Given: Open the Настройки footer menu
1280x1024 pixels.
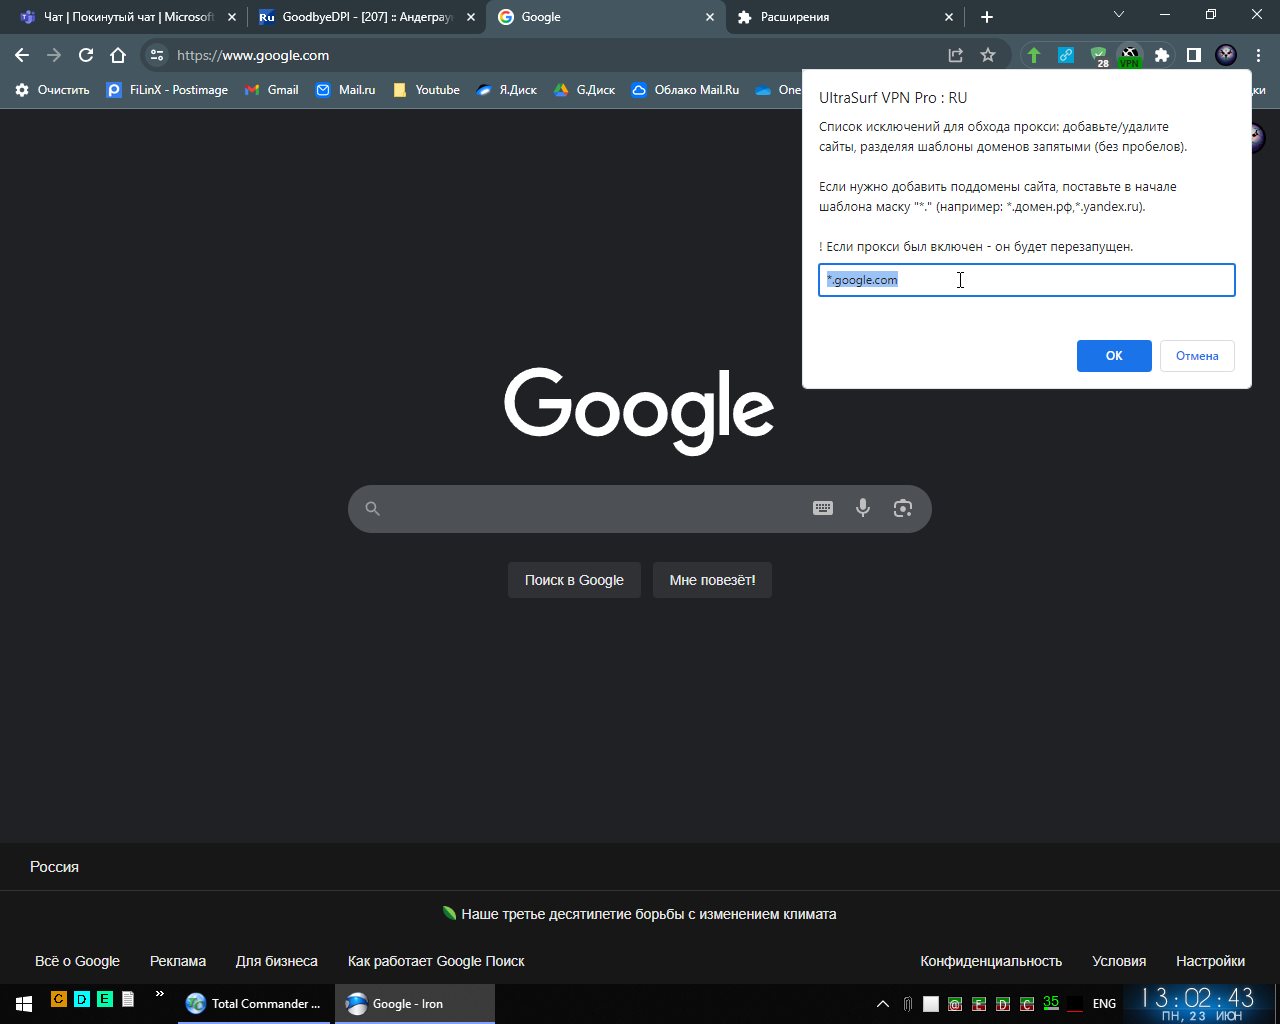Looking at the screenshot, I should [1210, 961].
